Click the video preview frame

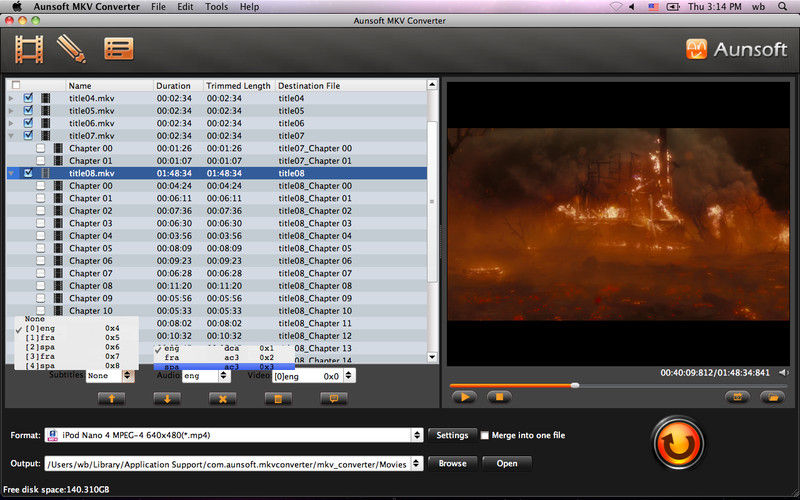[618, 223]
